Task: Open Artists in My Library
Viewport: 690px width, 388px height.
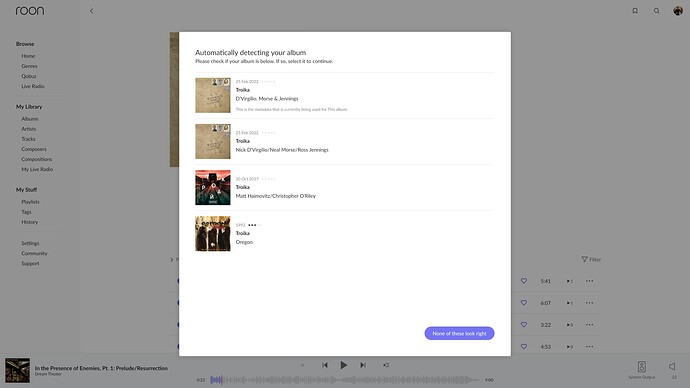Action: [29, 129]
